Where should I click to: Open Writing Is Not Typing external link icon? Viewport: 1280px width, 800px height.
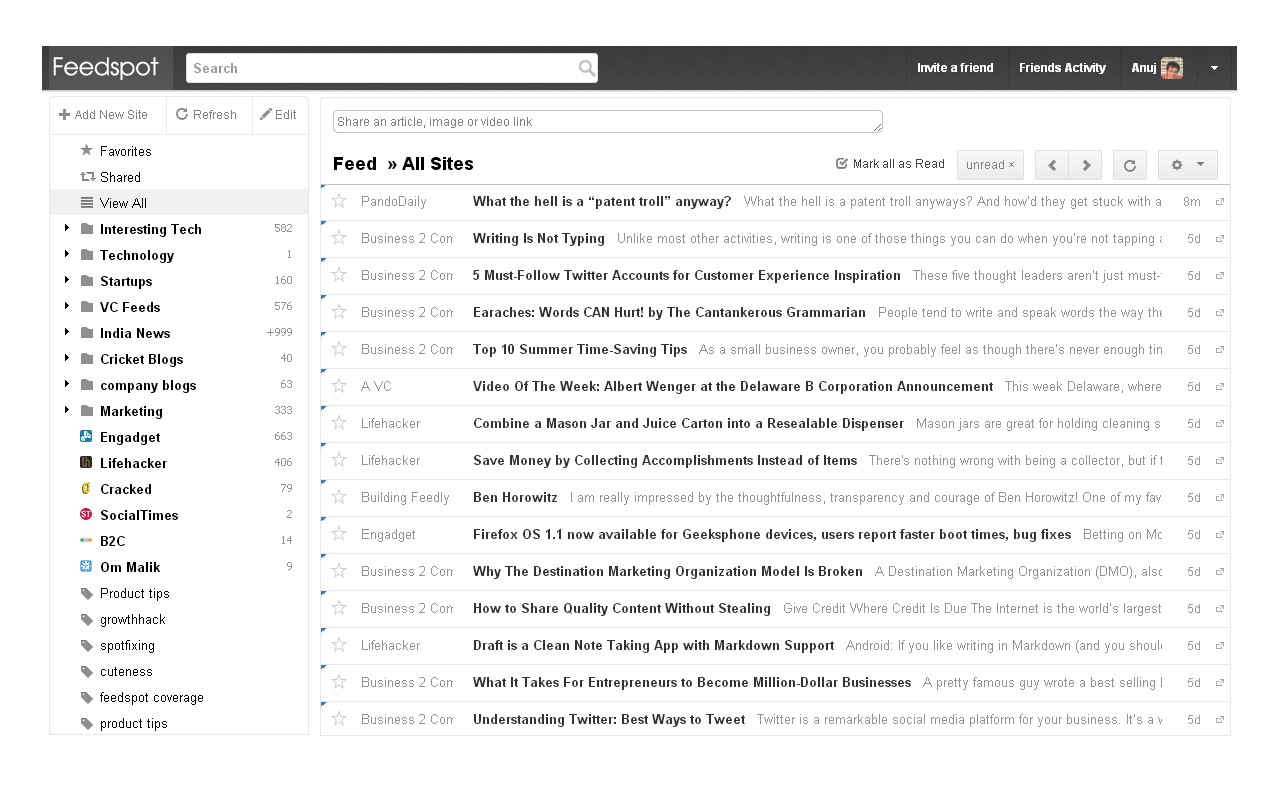click(1220, 239)
